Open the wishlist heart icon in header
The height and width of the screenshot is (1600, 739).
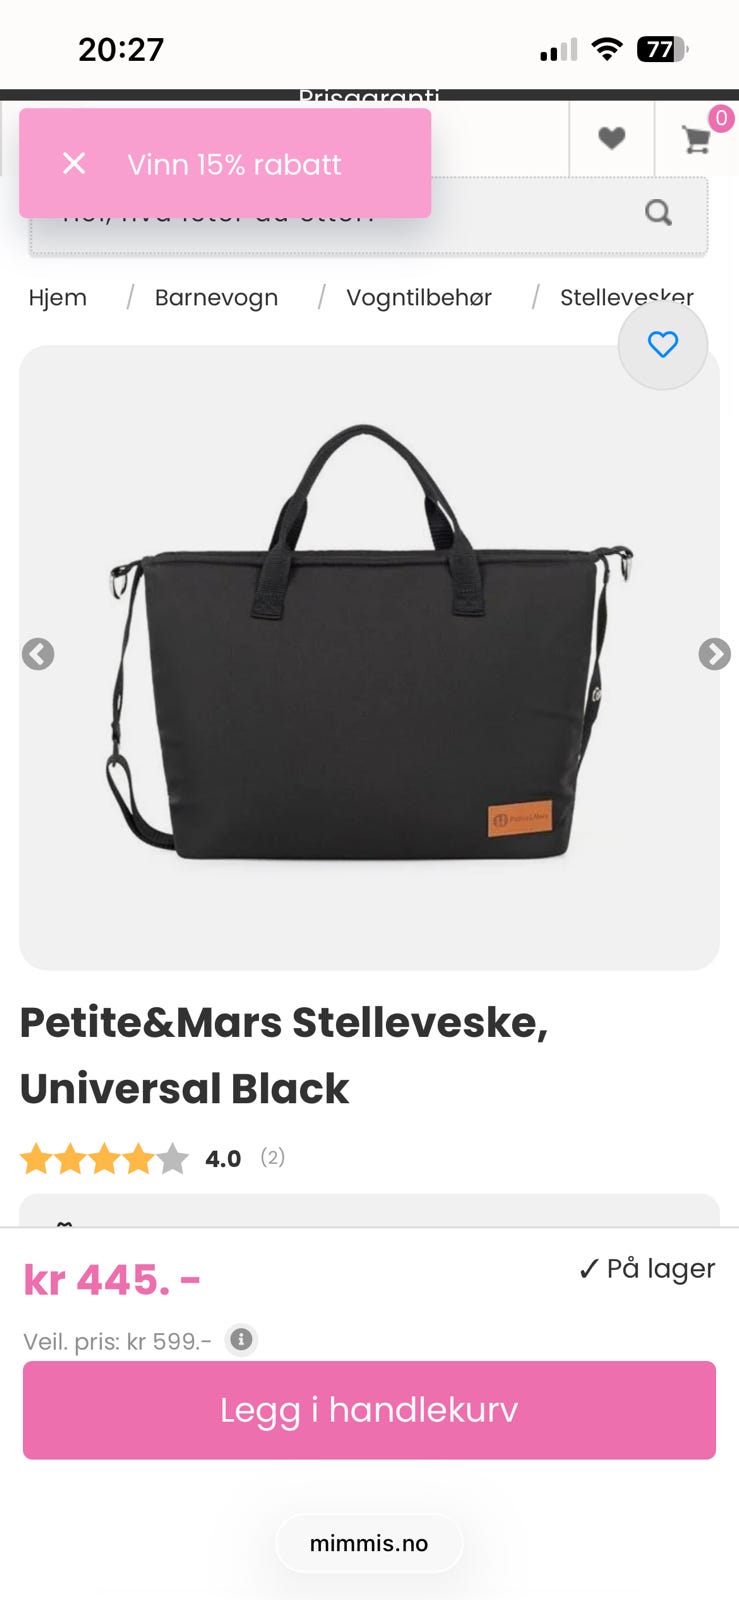[612, 138]
